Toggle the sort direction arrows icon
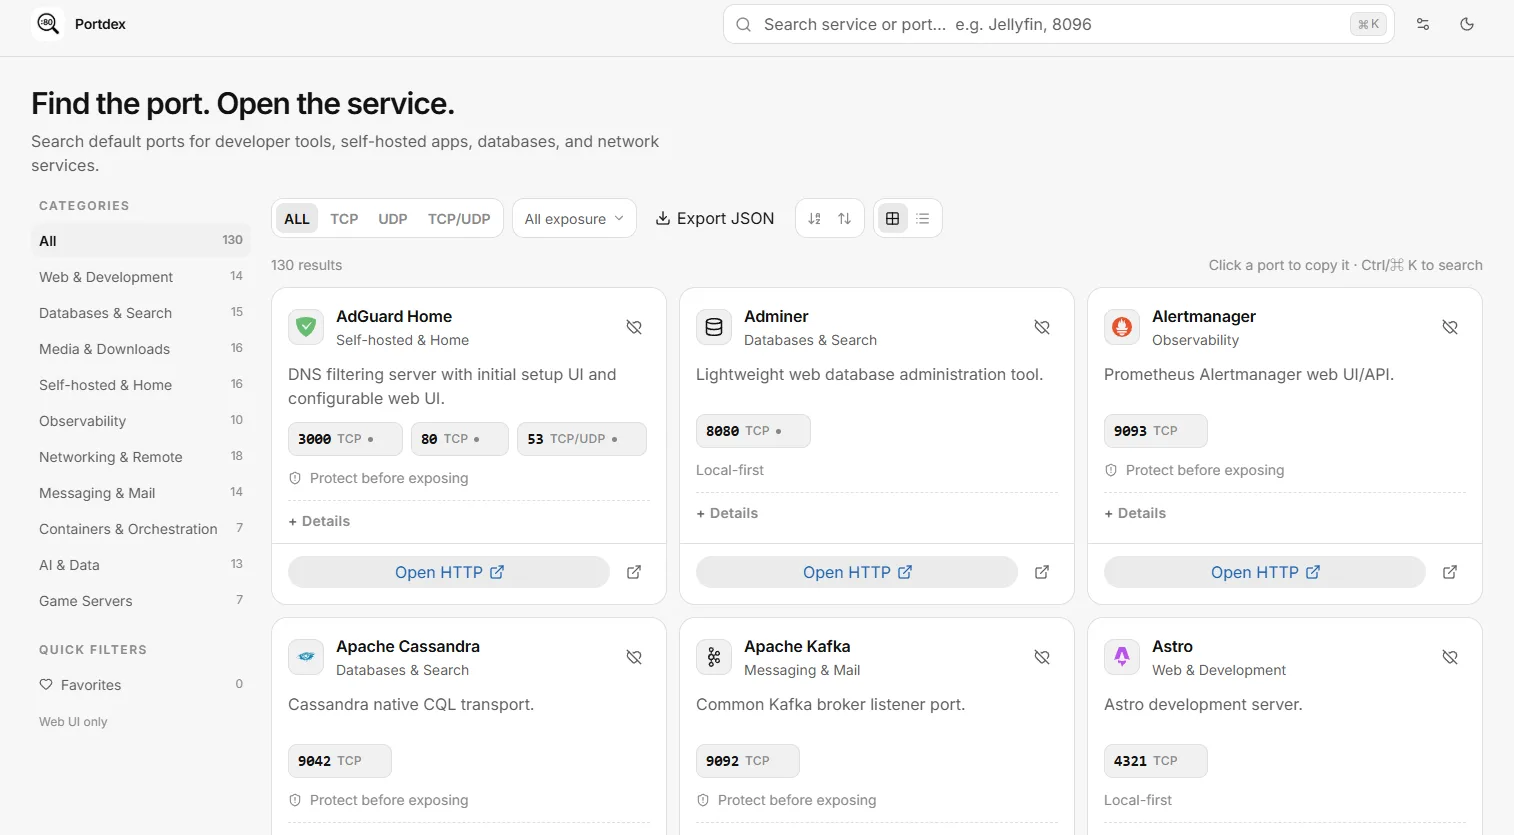This screenshot has height=835, width=1514. click(845, 218)
